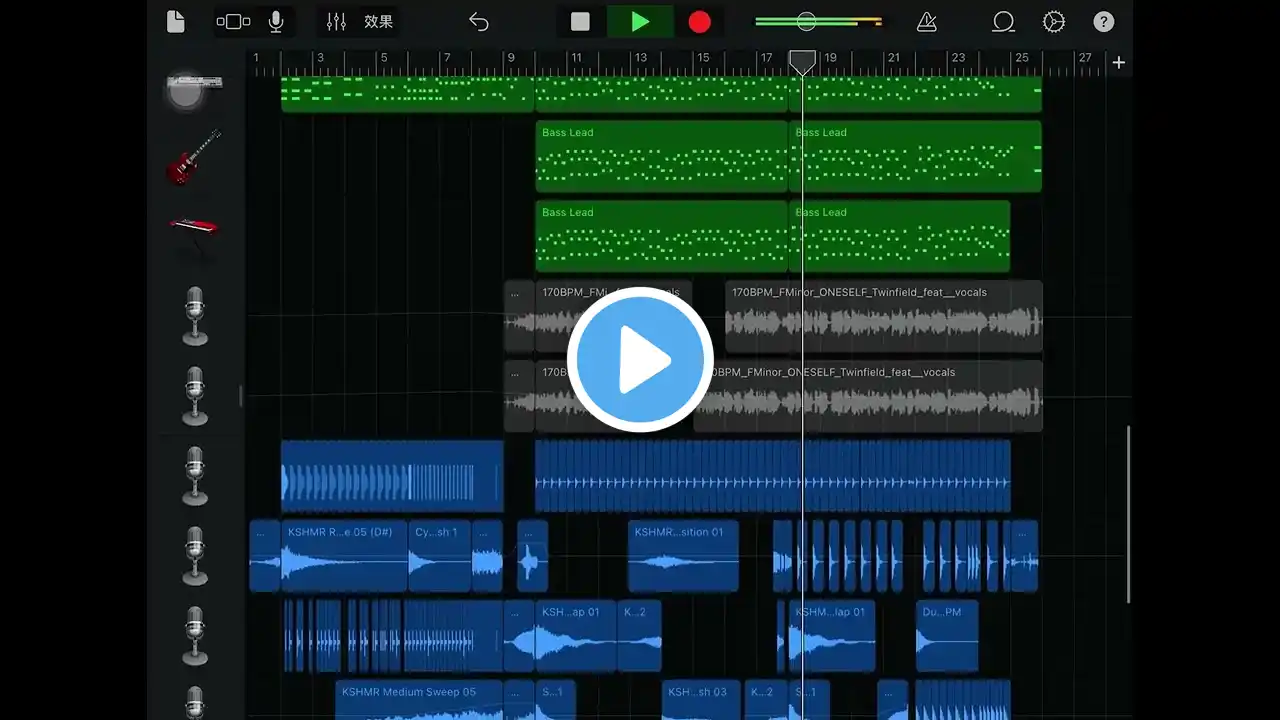
Task: Switch view using the tracks/browser button
Action: [233, 21]
